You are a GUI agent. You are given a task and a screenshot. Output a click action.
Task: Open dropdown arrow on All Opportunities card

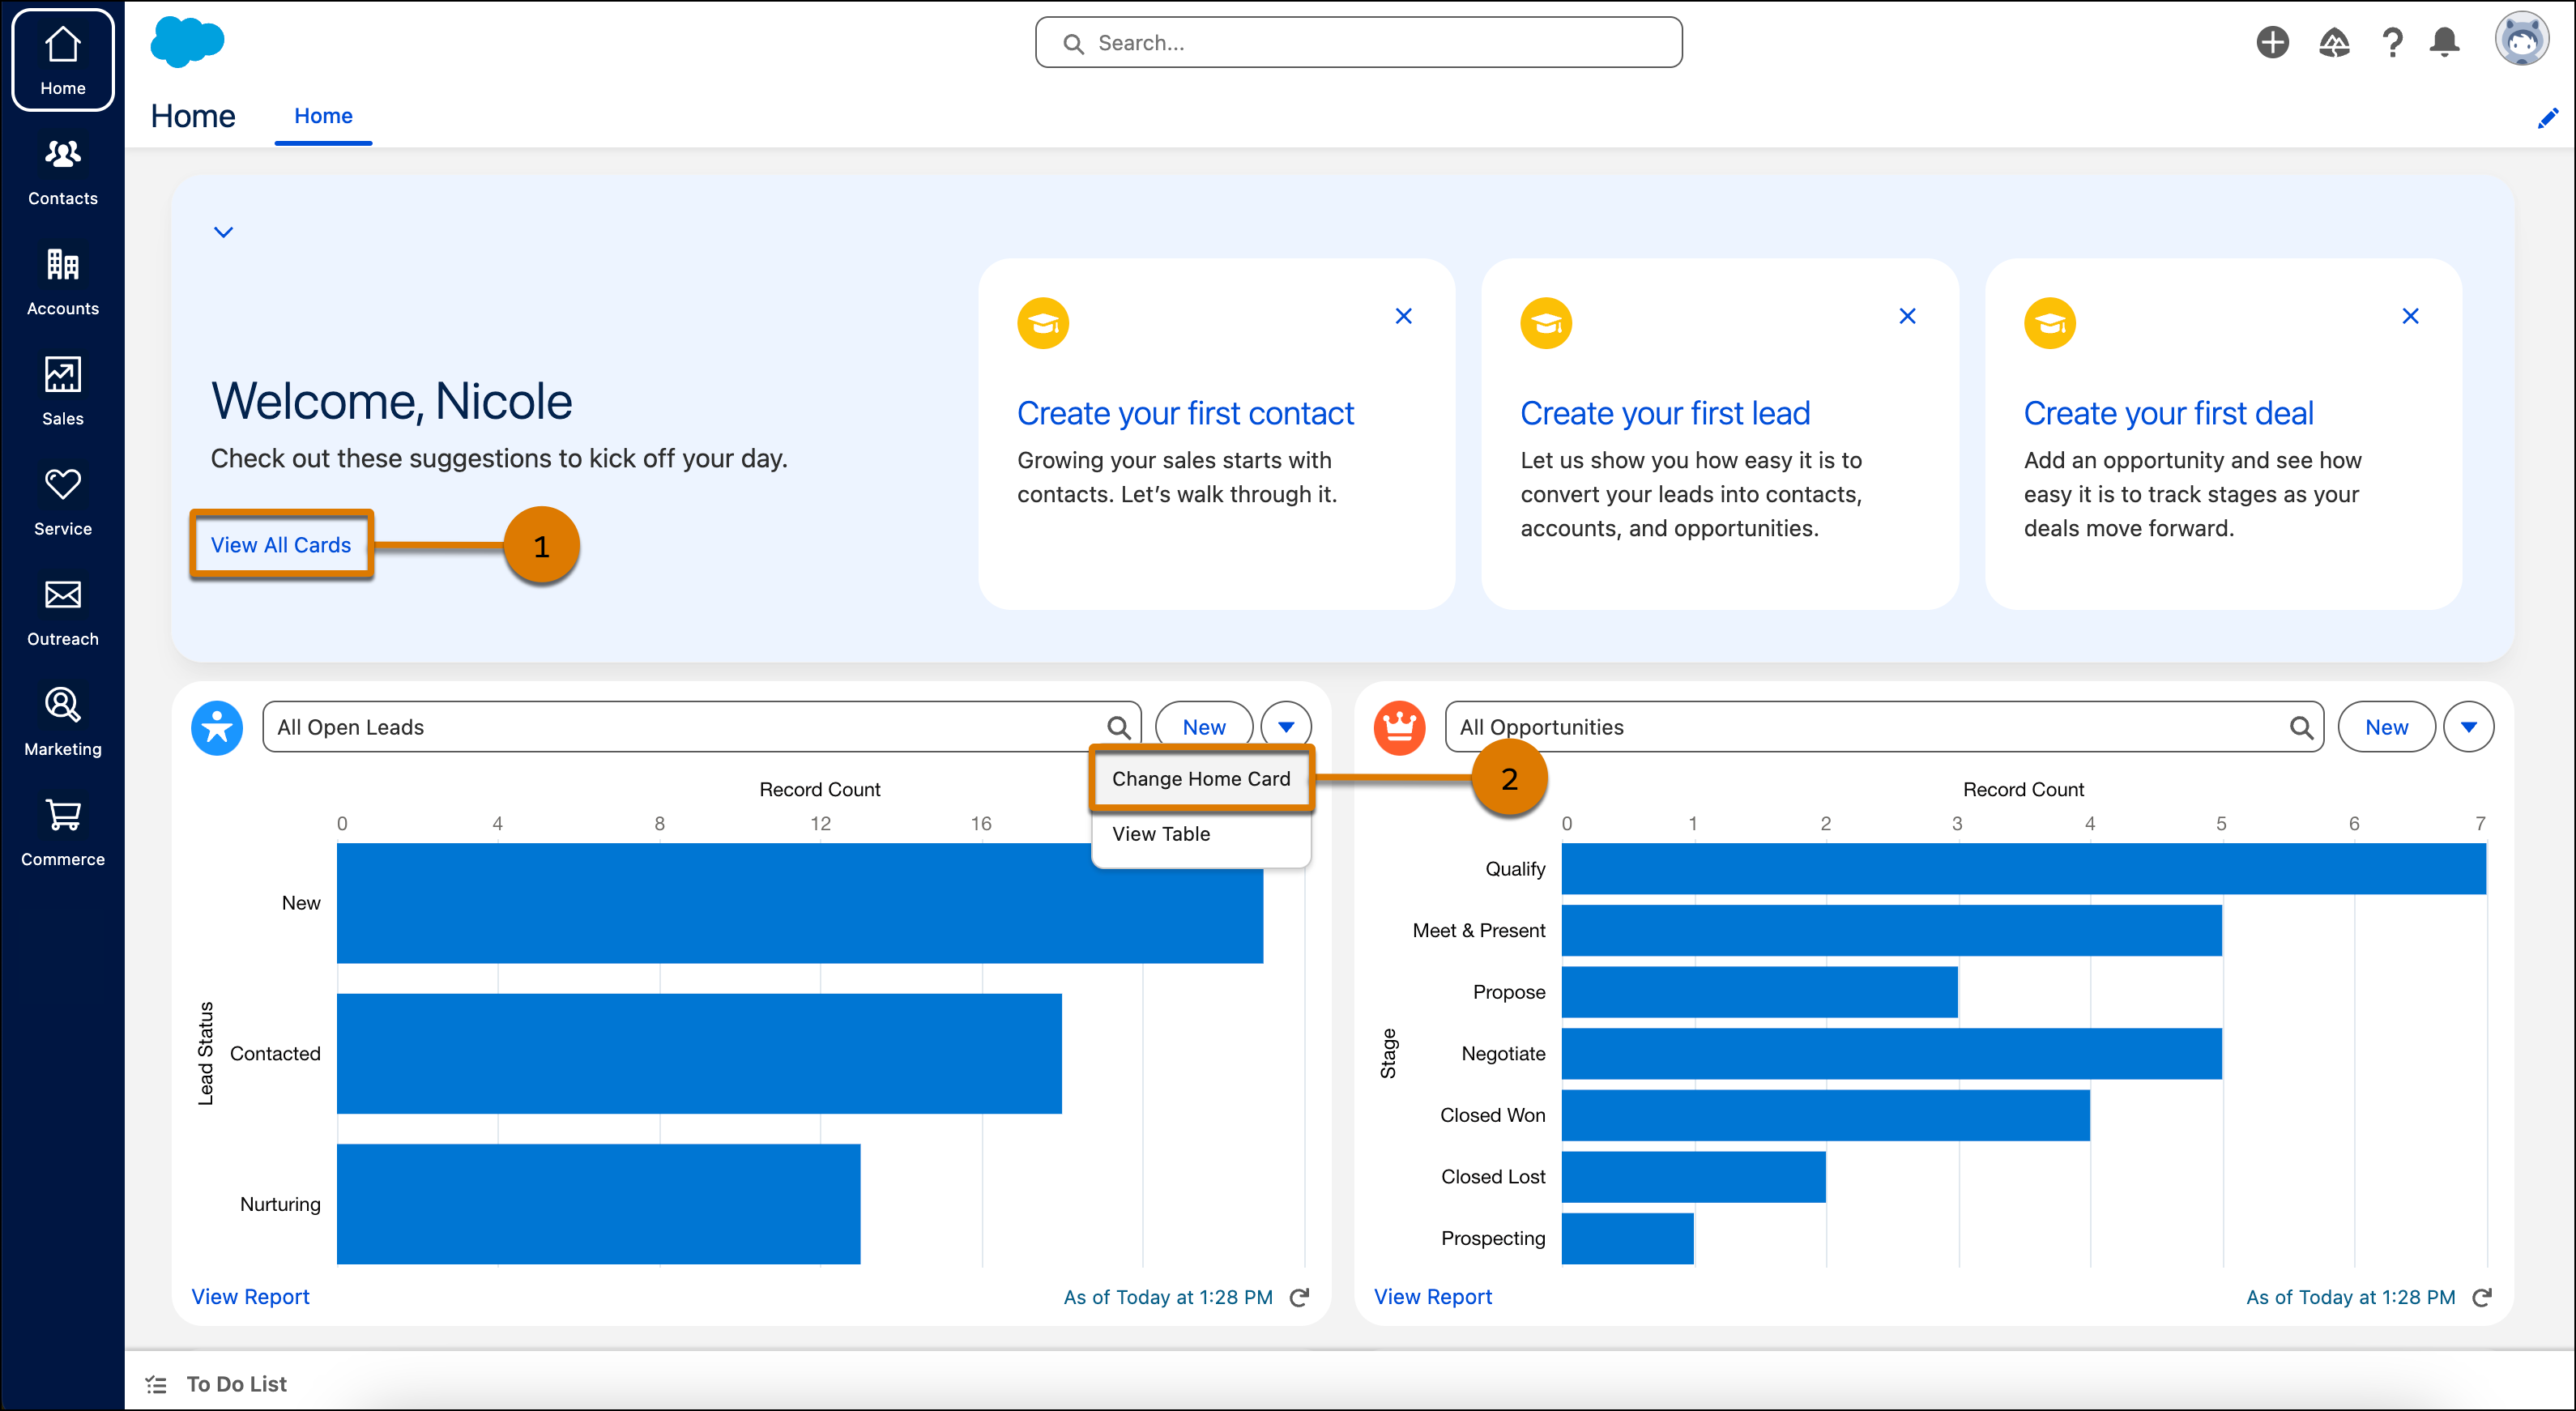click(2468, 727)
